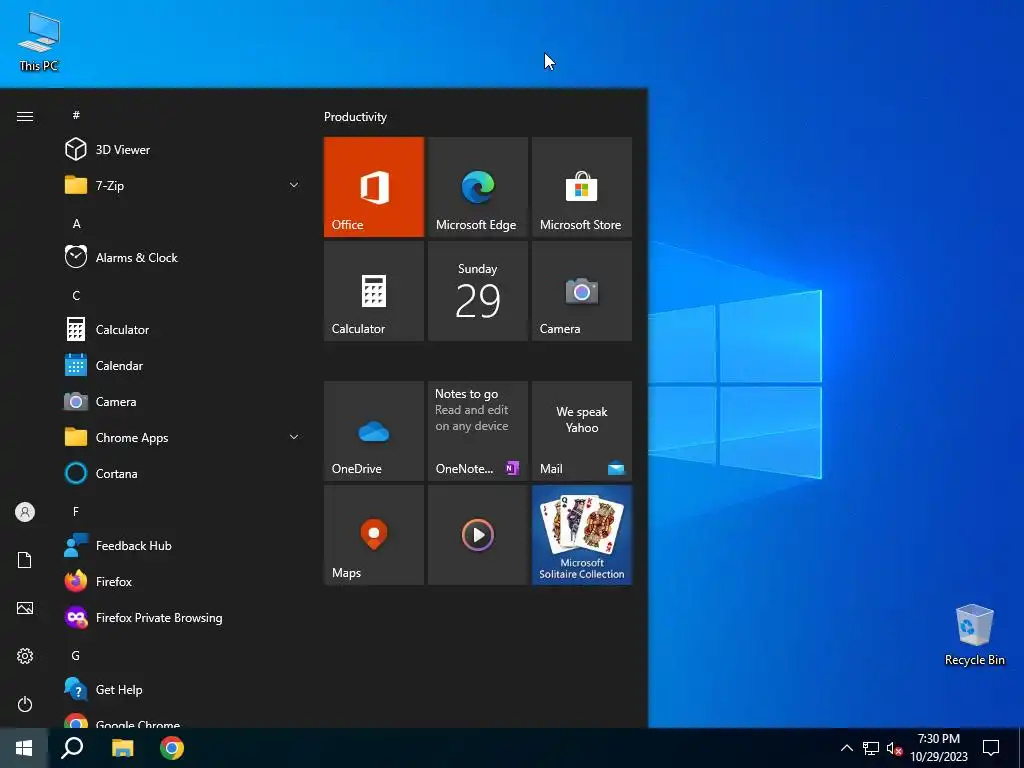Open the OneNote tile
Viewport: 1024px width, 768px height.
click(477, 431)
